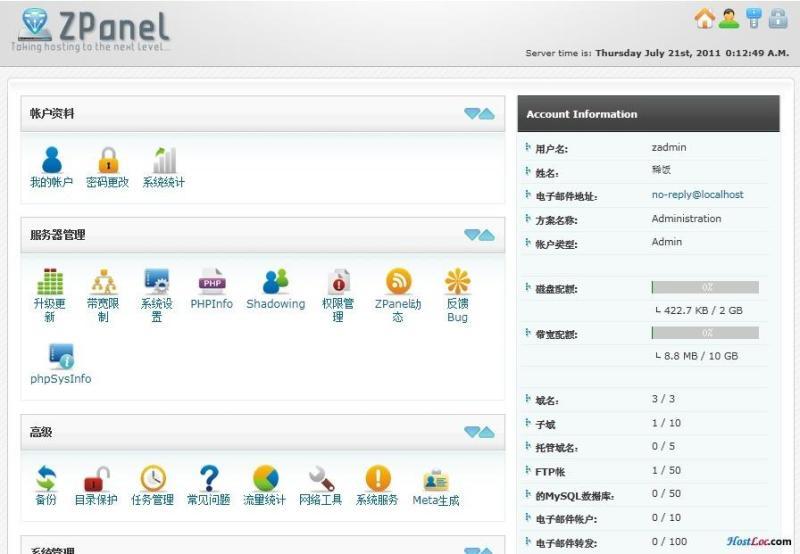Open the 系统统计 chart icon
Image resolution: width=800 pixels, height=554 pixels.
[x=164, y=160]
